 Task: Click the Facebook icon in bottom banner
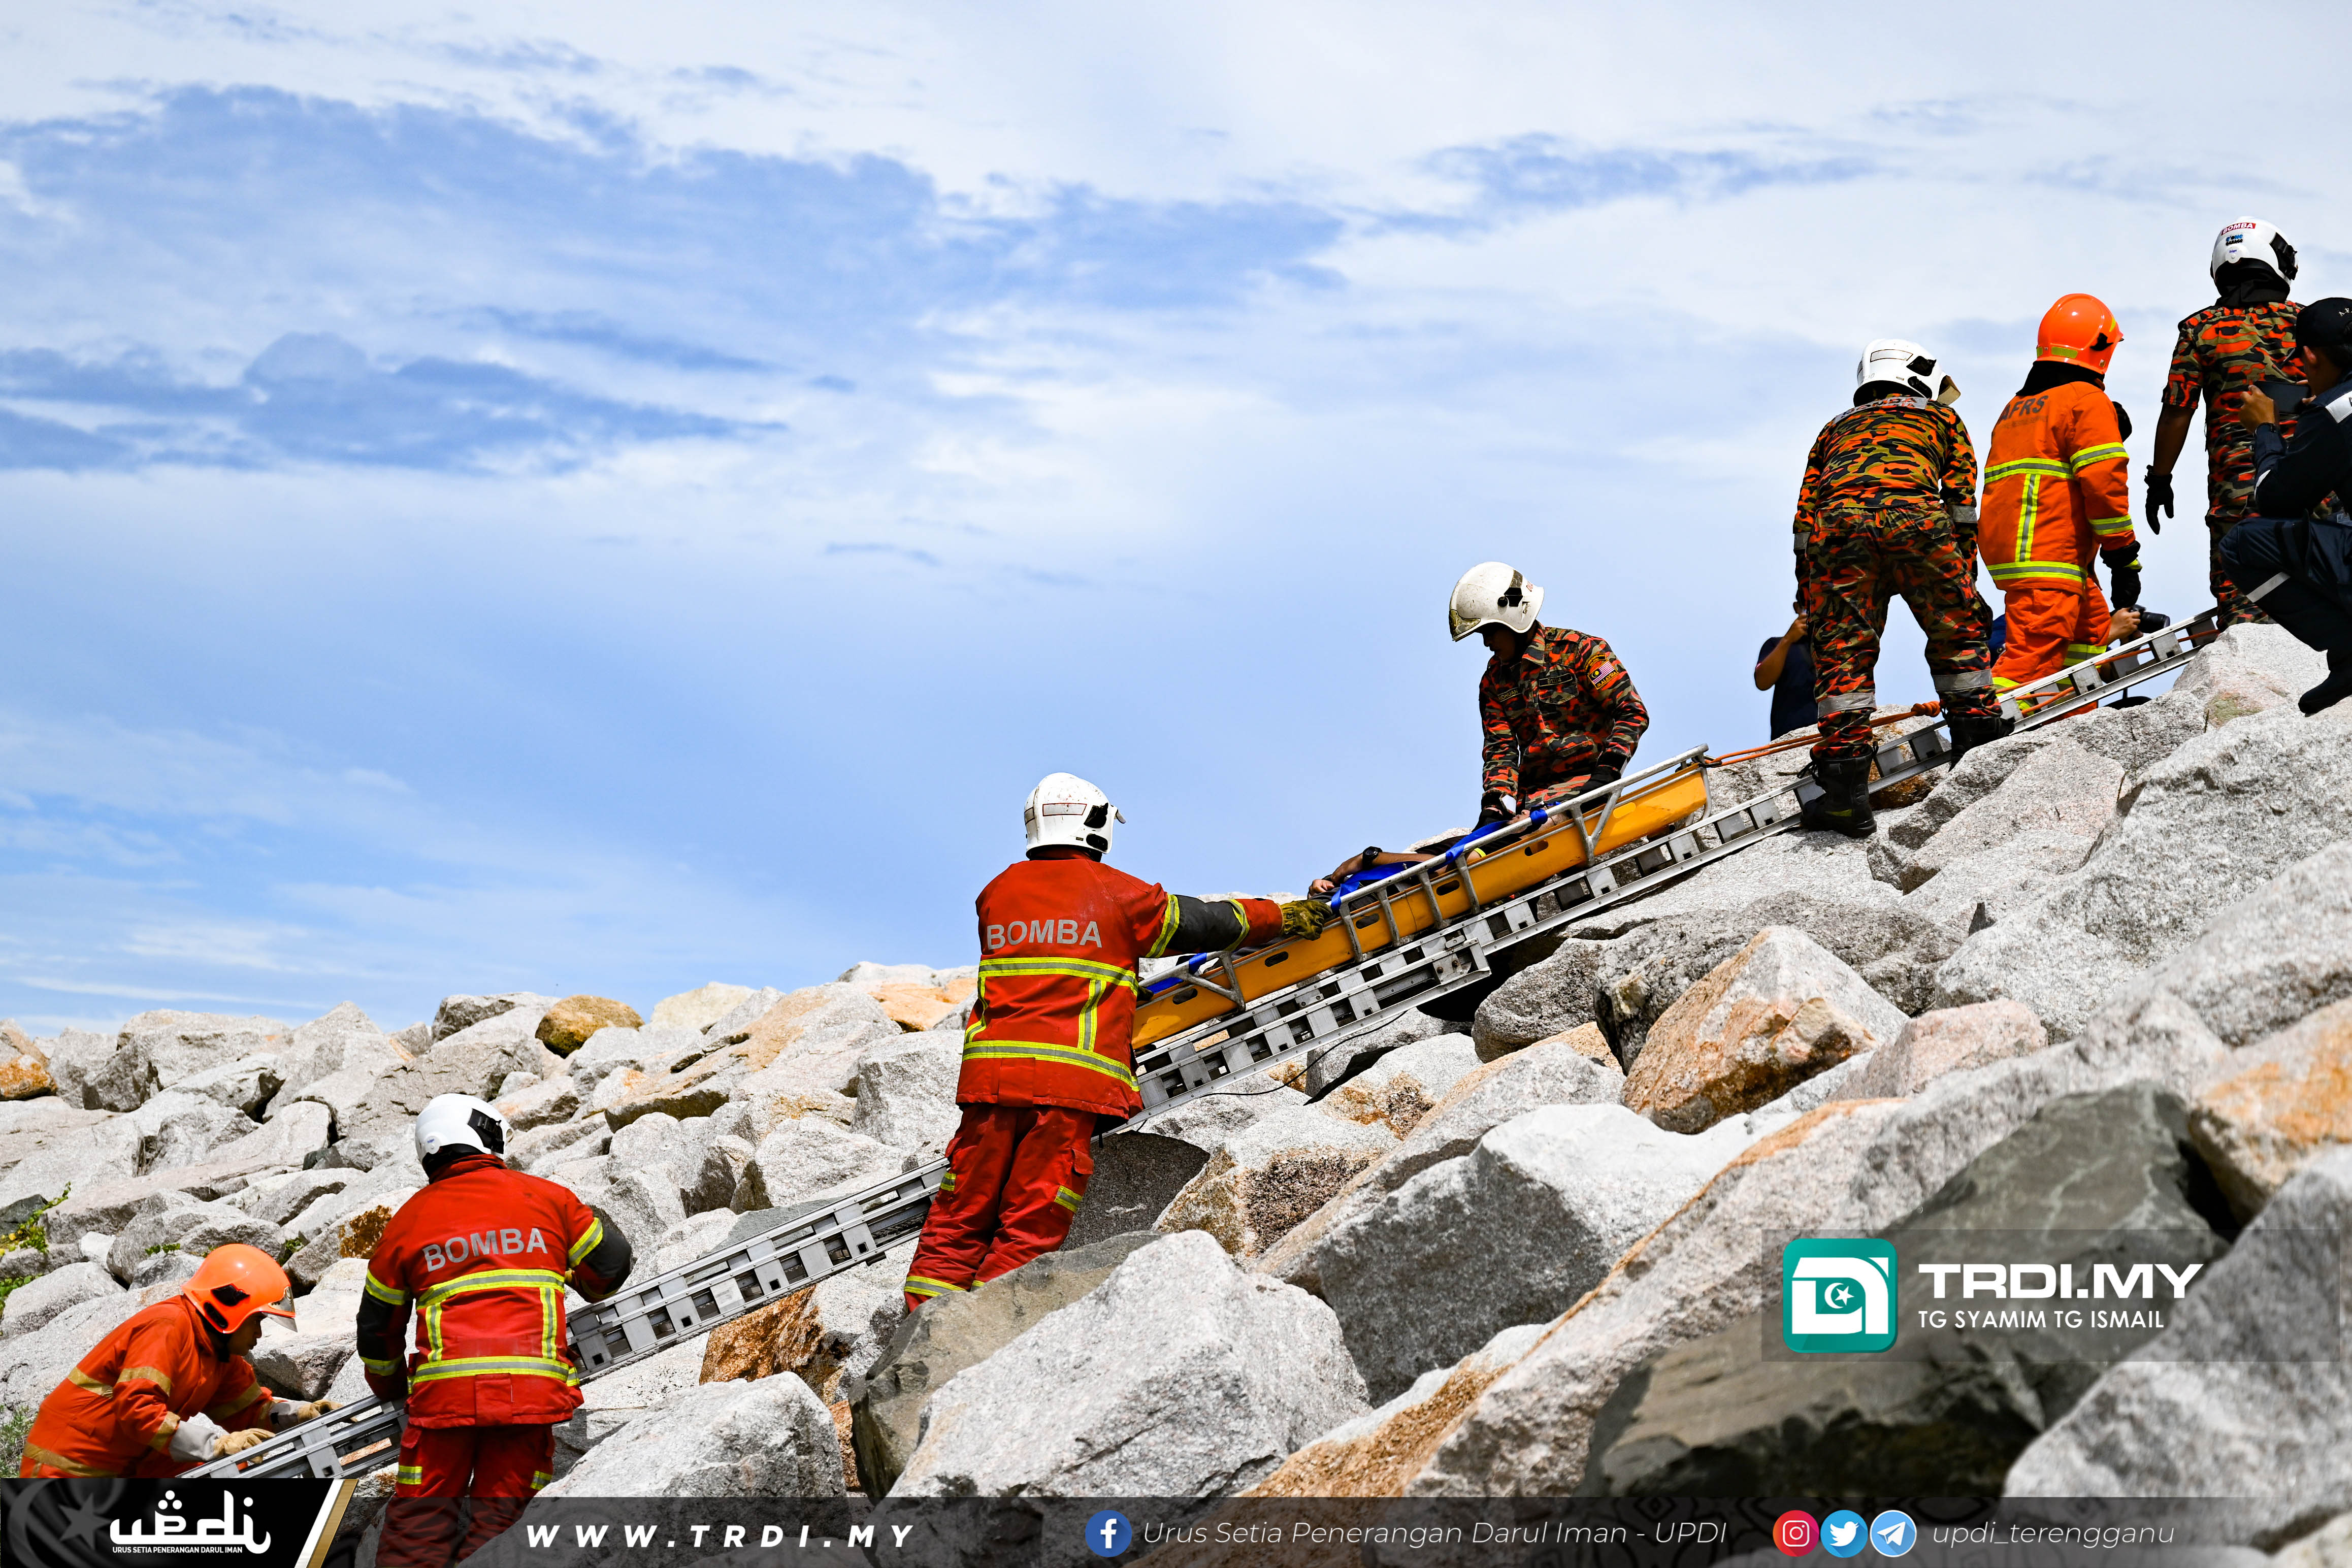tap(1108, 1533)
